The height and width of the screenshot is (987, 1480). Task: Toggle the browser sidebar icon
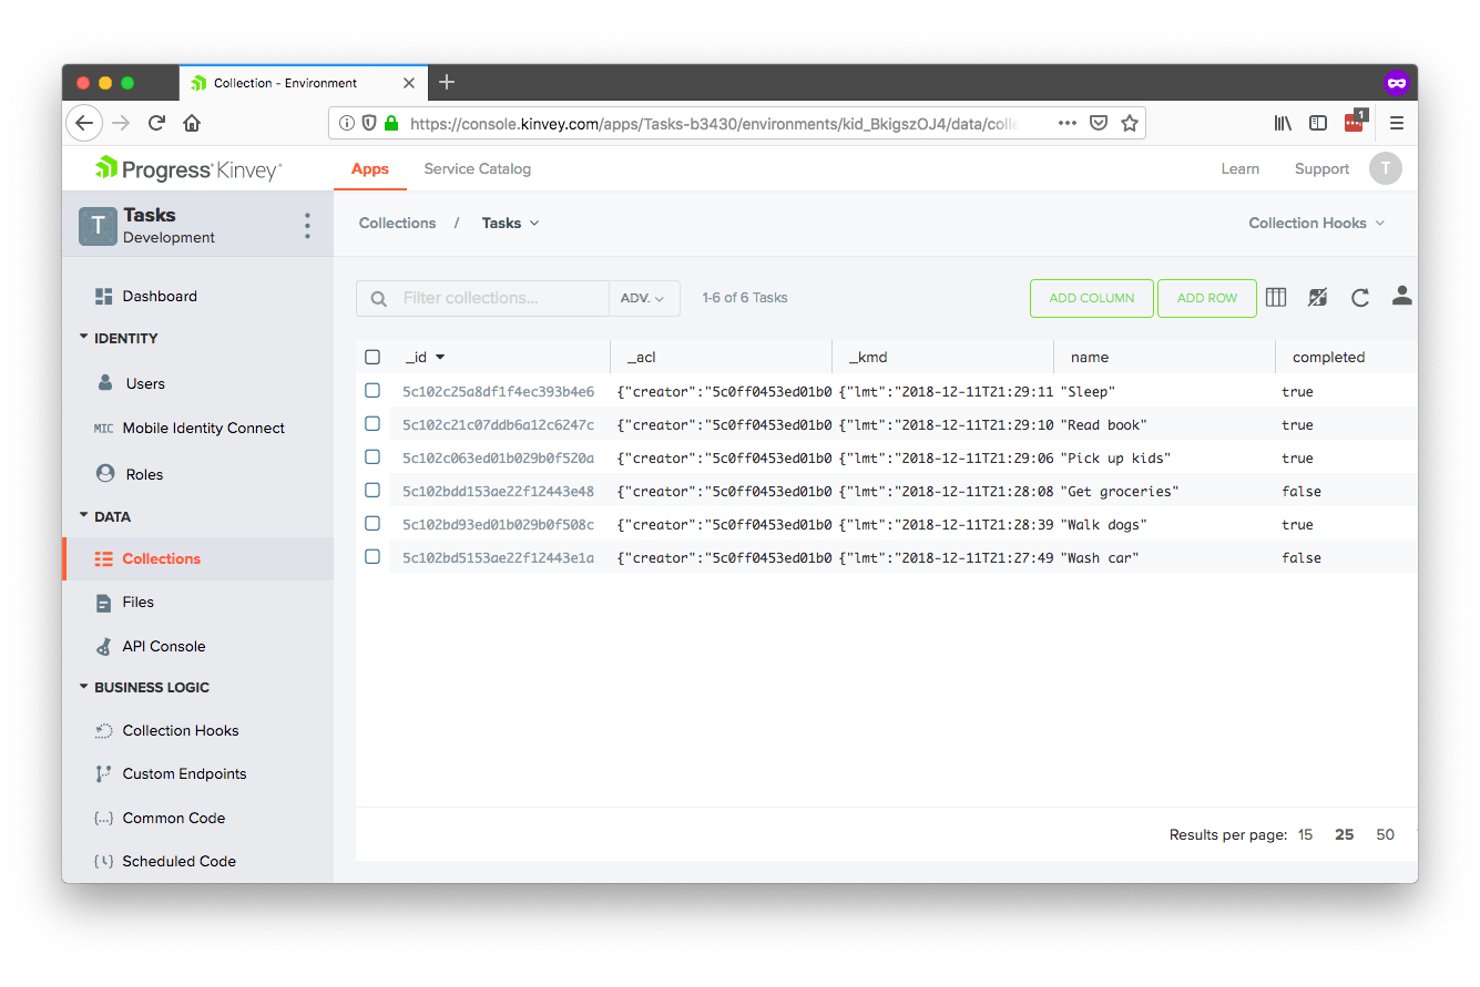[1318, 123]
